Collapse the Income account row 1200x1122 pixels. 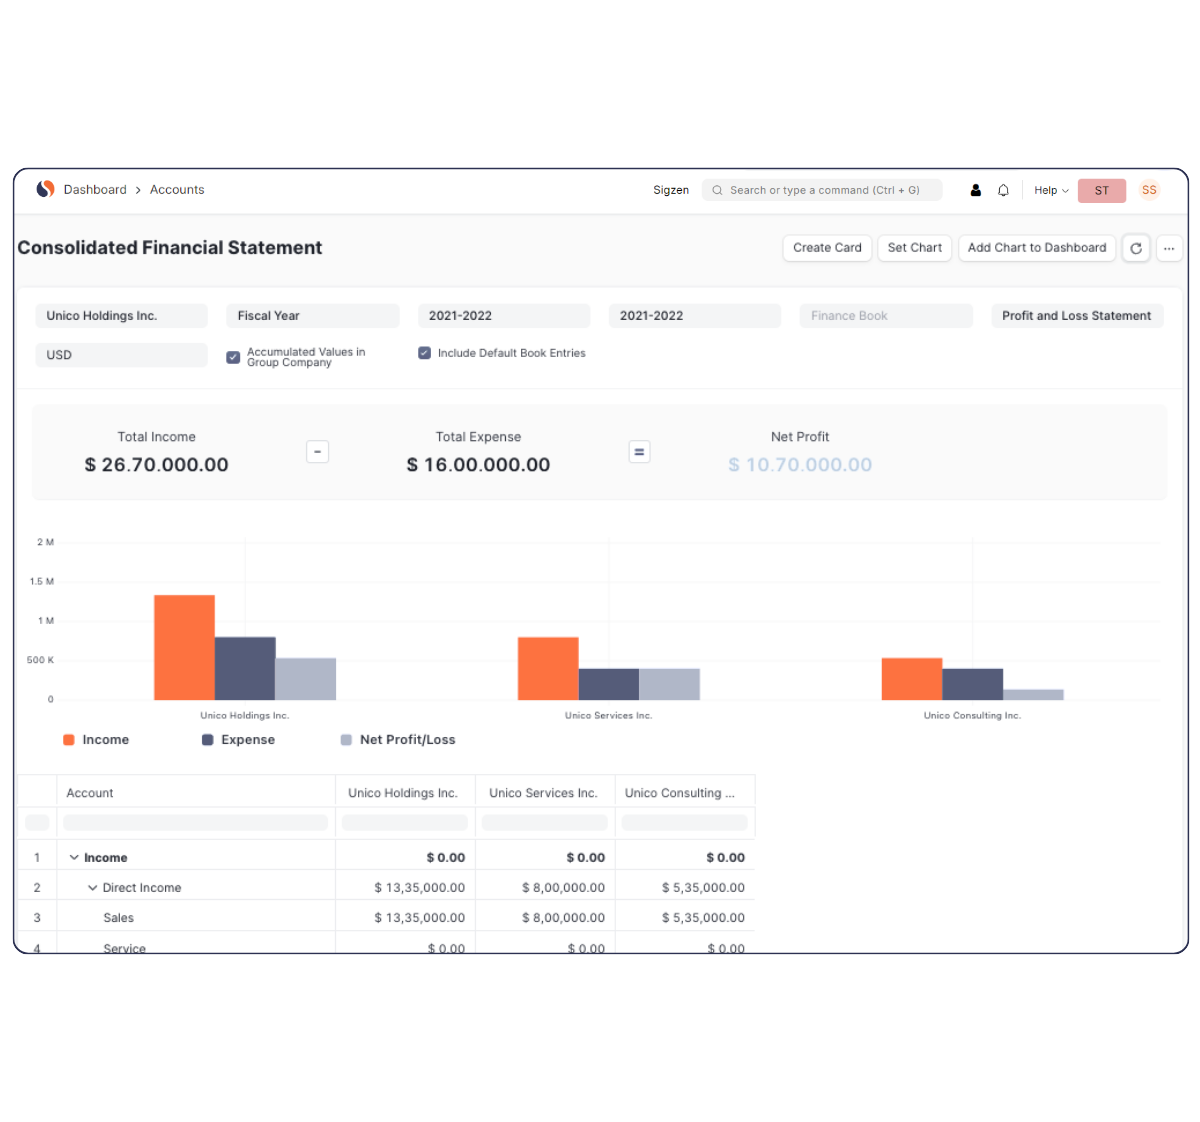74,858
